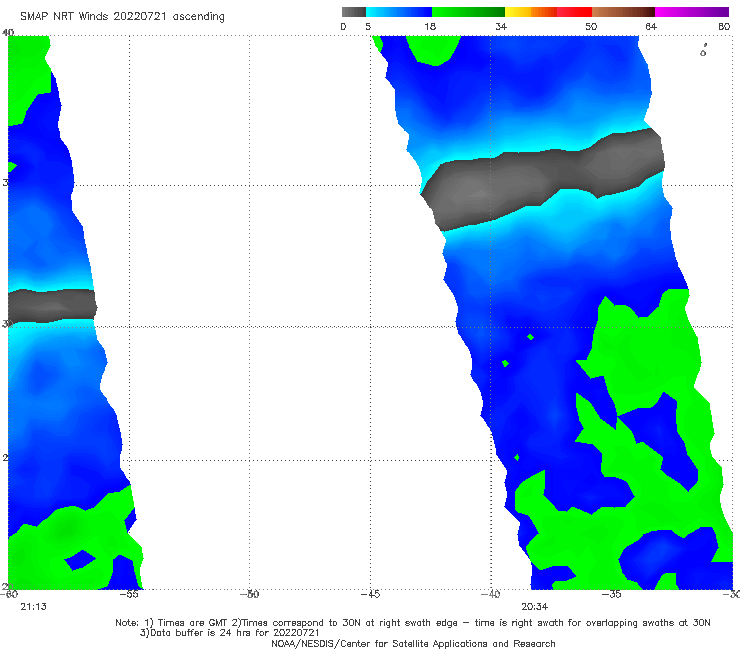The width and height of the screenshot is (740, 650).
Task: Click the longitude label '-45'
Action: [x=370, y=594]
